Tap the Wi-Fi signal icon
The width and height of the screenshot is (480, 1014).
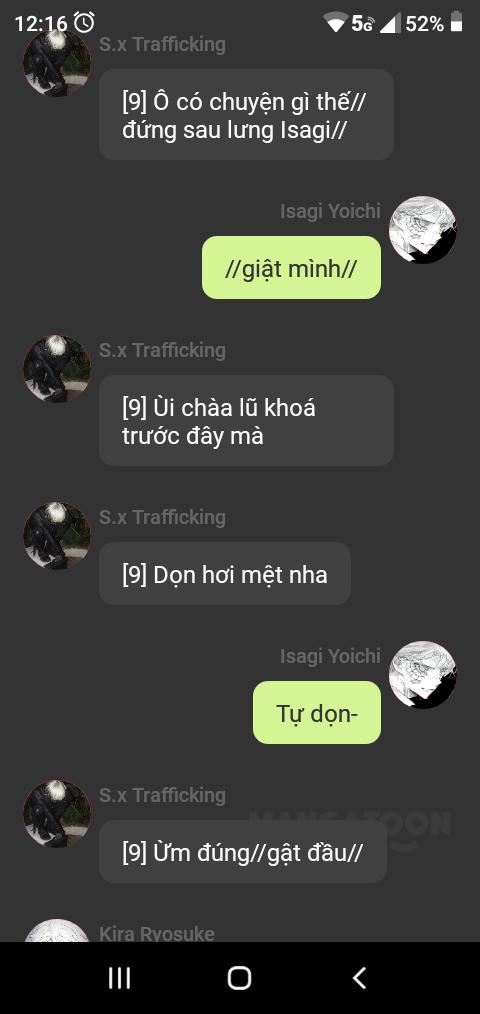[336, 24]
